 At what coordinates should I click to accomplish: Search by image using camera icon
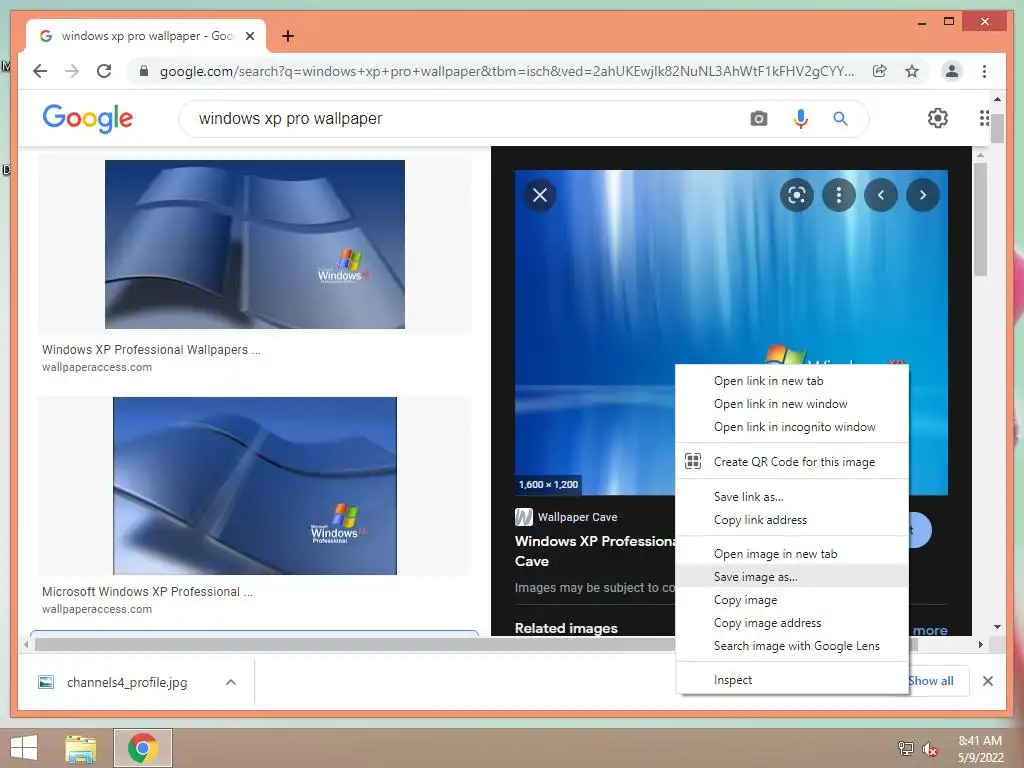(759, 119)
